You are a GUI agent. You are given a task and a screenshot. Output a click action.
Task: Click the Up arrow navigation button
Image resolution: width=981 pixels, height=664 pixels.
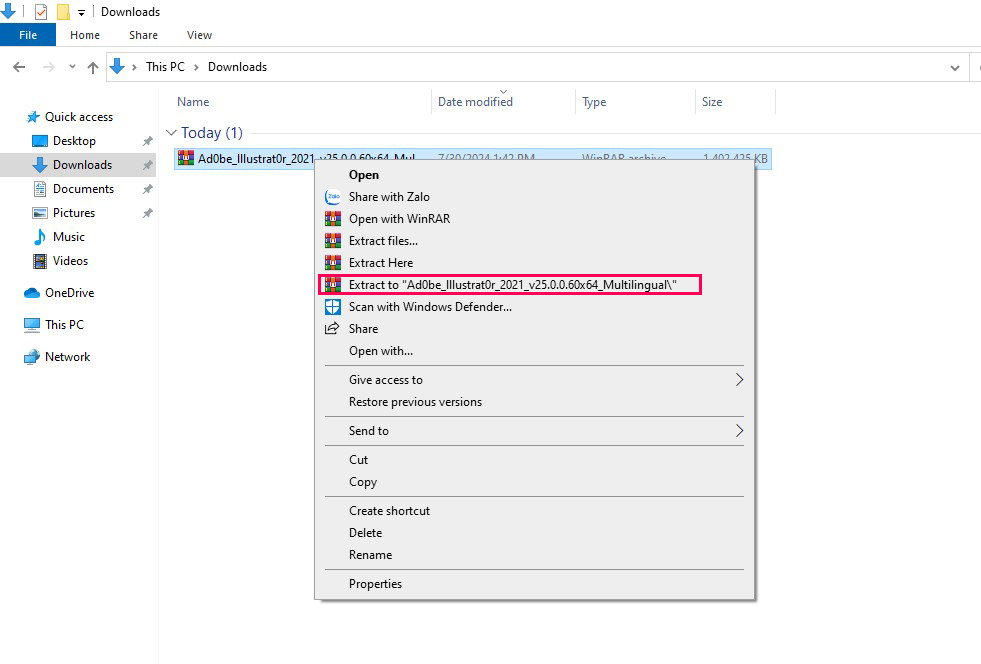coord(93,67)
